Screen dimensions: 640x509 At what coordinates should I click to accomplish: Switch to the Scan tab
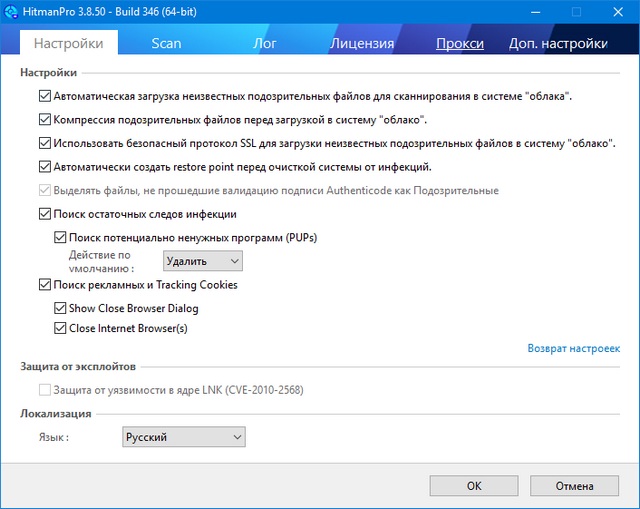pyautogui.click(x=166, y=43)
